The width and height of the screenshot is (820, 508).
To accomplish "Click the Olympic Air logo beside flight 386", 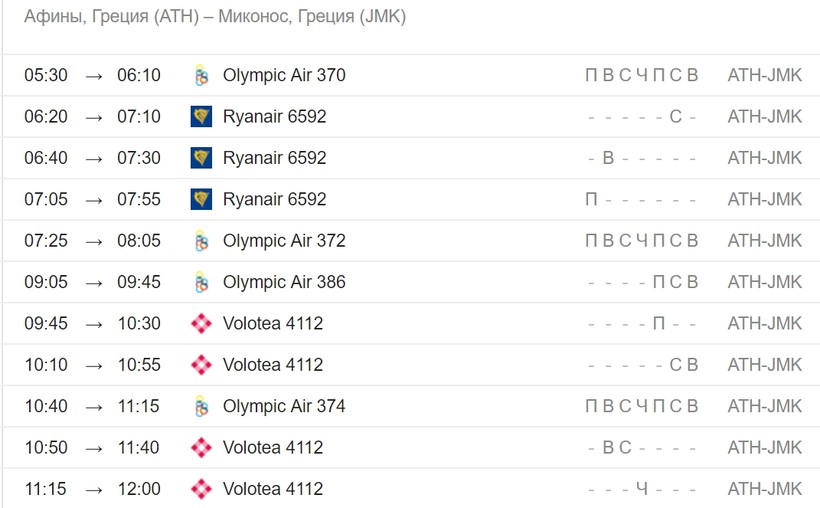I will 201,282.
